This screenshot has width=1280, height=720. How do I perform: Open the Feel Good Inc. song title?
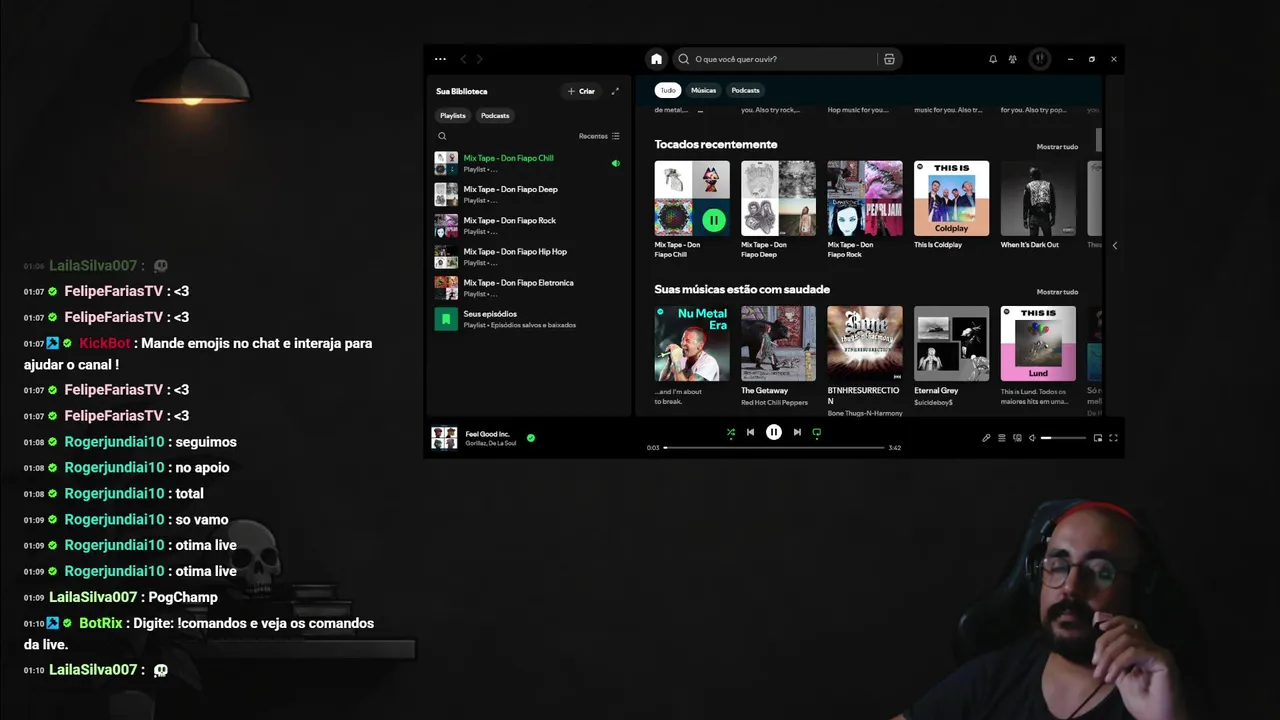487,434
